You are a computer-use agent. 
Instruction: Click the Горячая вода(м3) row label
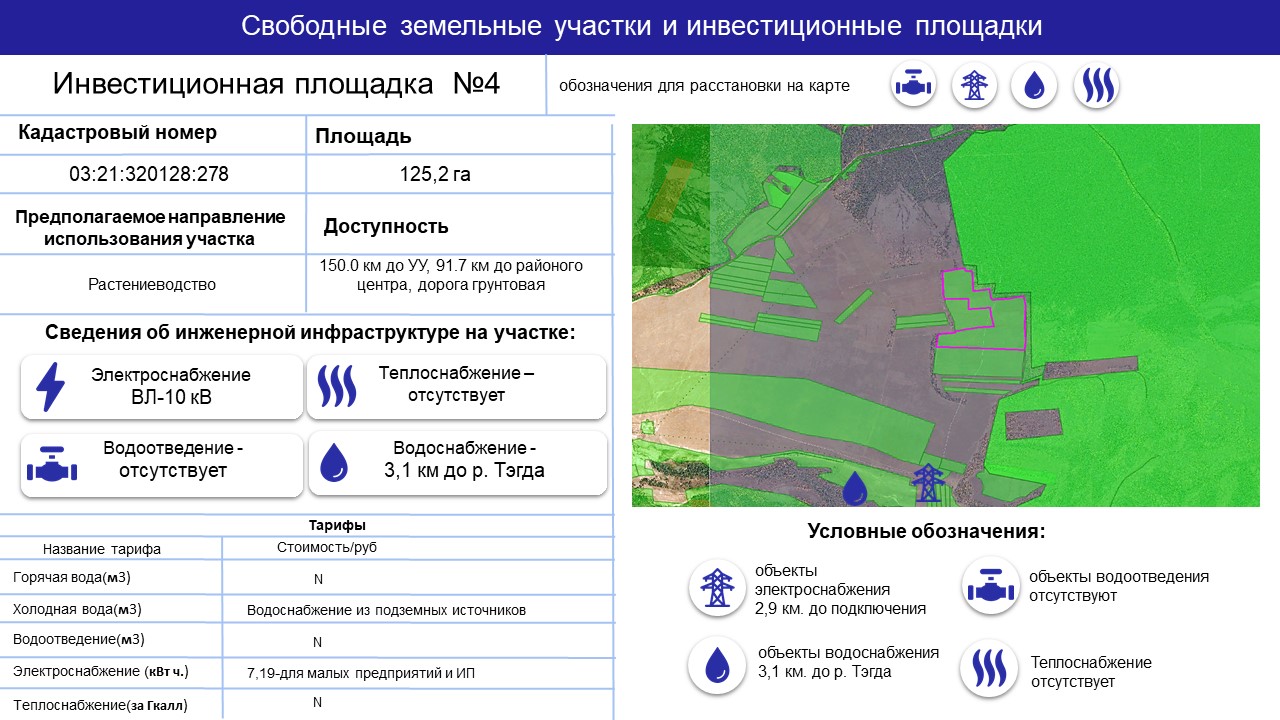pyautogui.click(x=72, y=578)
